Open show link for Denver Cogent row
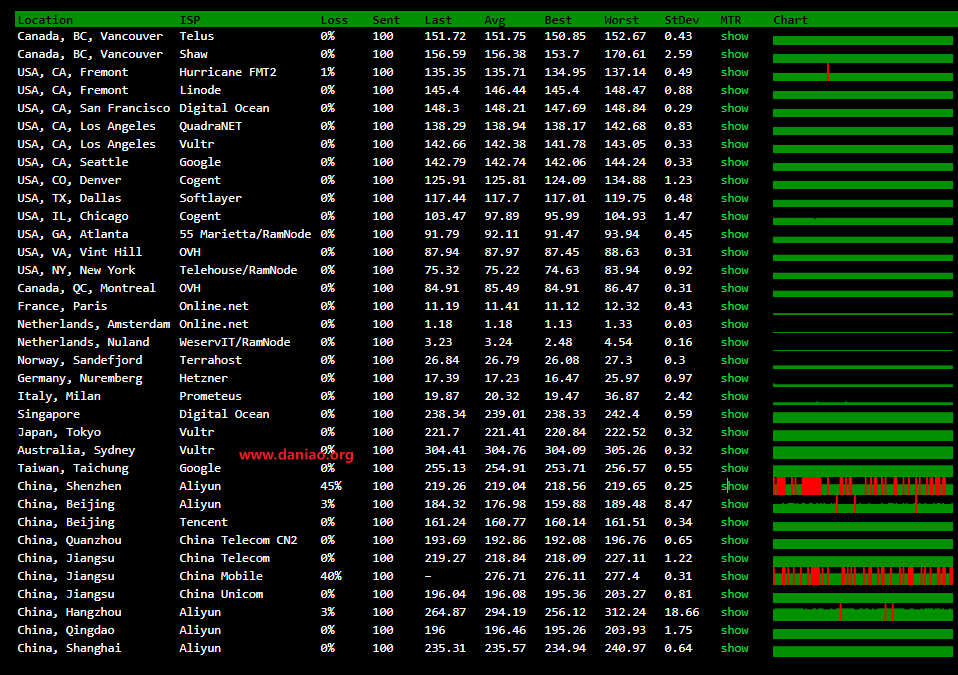The width and height of the screenshot is (958, 675). click(x=734, y=180)
